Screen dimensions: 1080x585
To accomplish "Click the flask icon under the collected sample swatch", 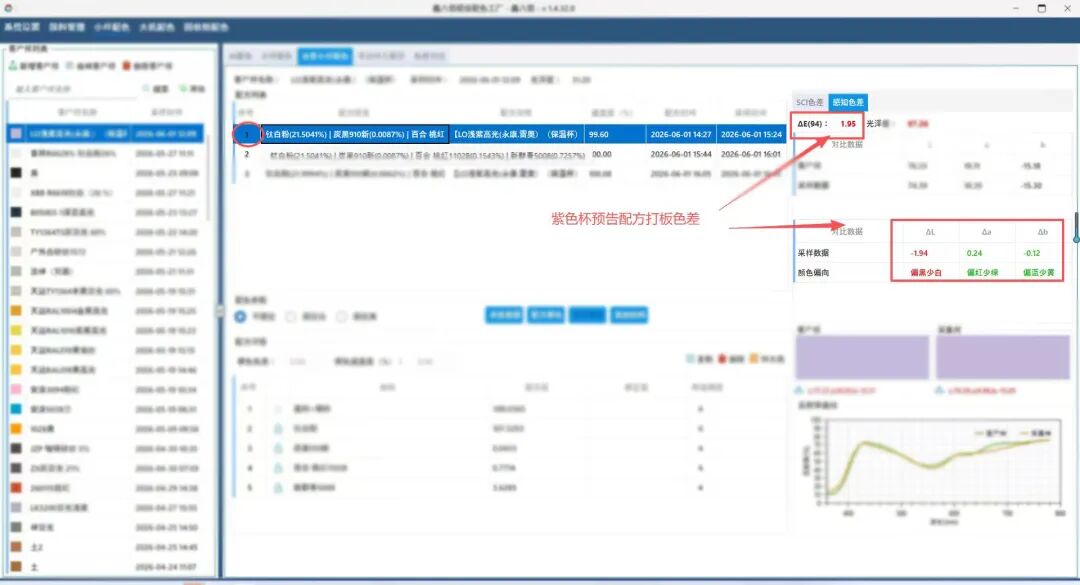I will click(939, 391).
